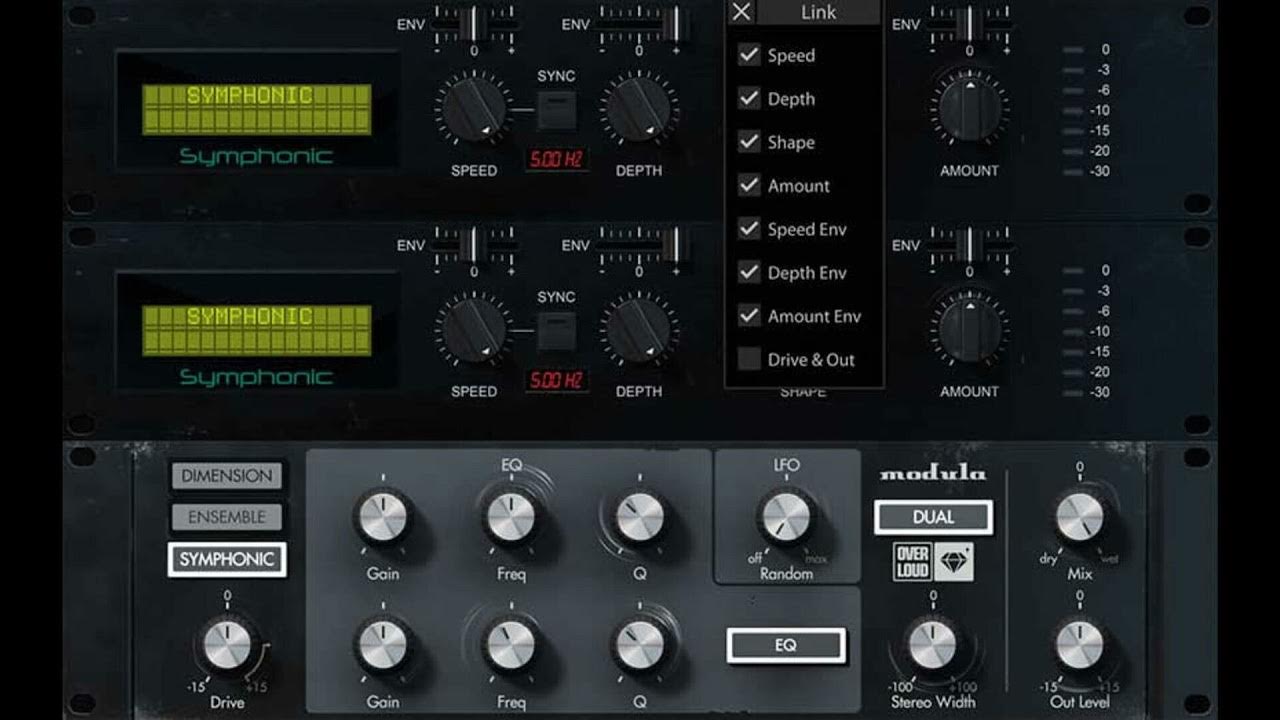Uncheck the Amount link checkbox

(x=749, y=185)
